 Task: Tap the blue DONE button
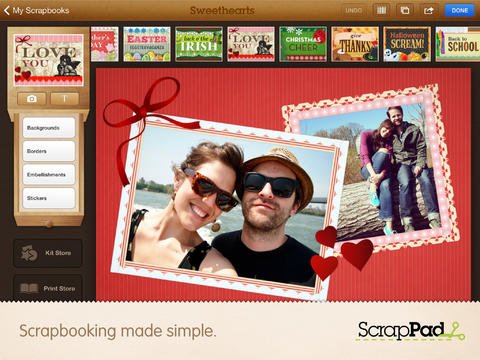coord(459,11)
